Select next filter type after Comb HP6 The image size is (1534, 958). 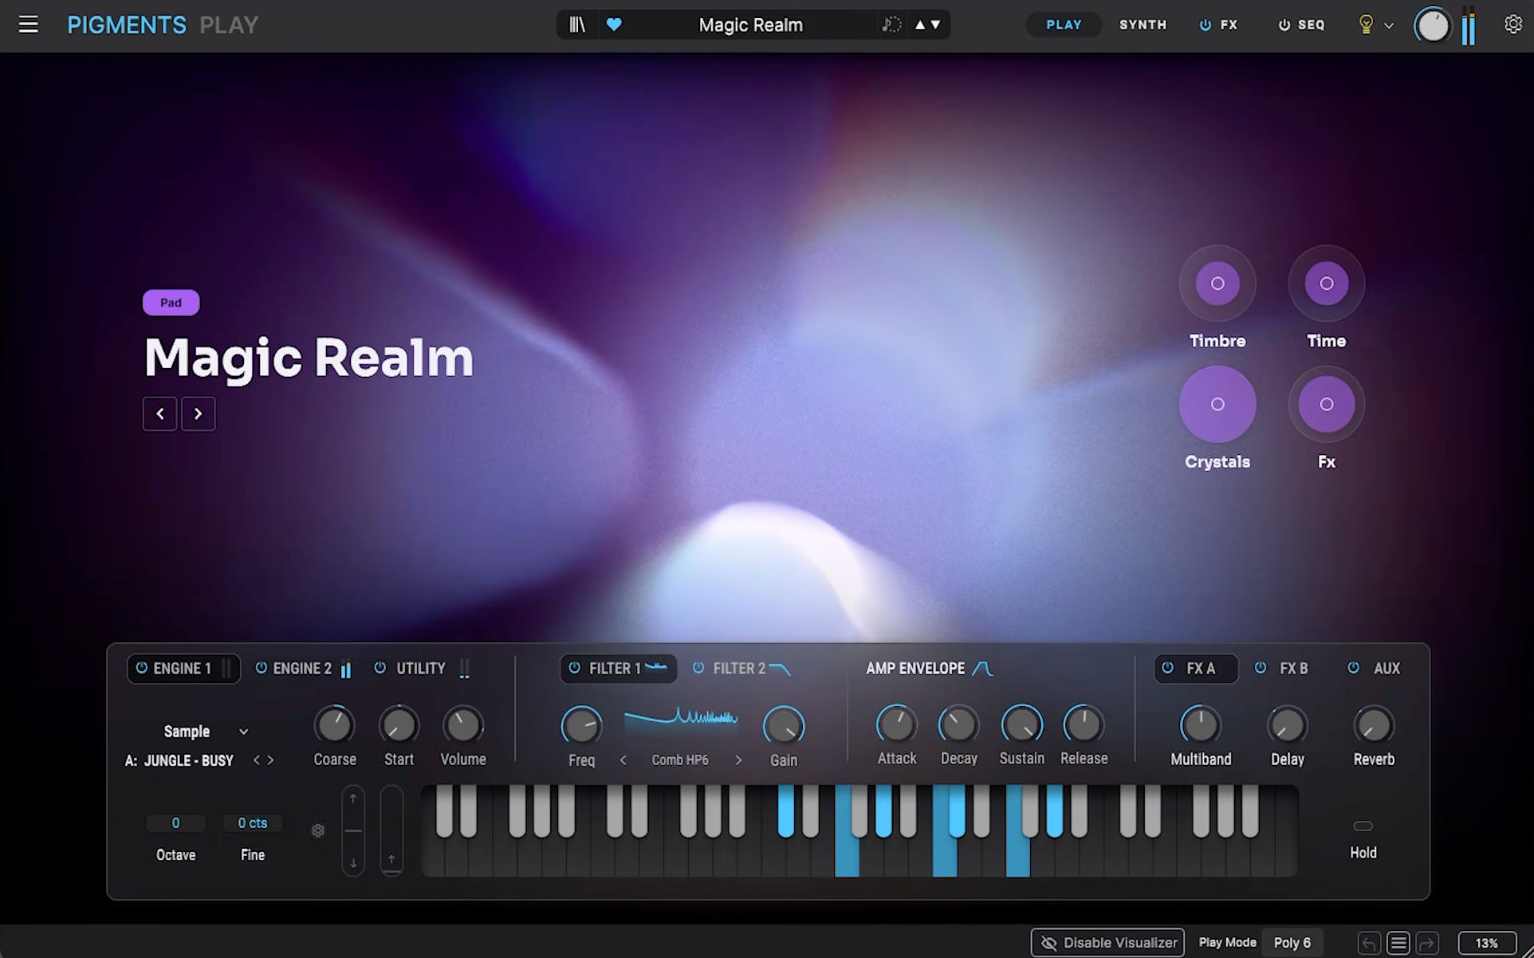(738, 760)
